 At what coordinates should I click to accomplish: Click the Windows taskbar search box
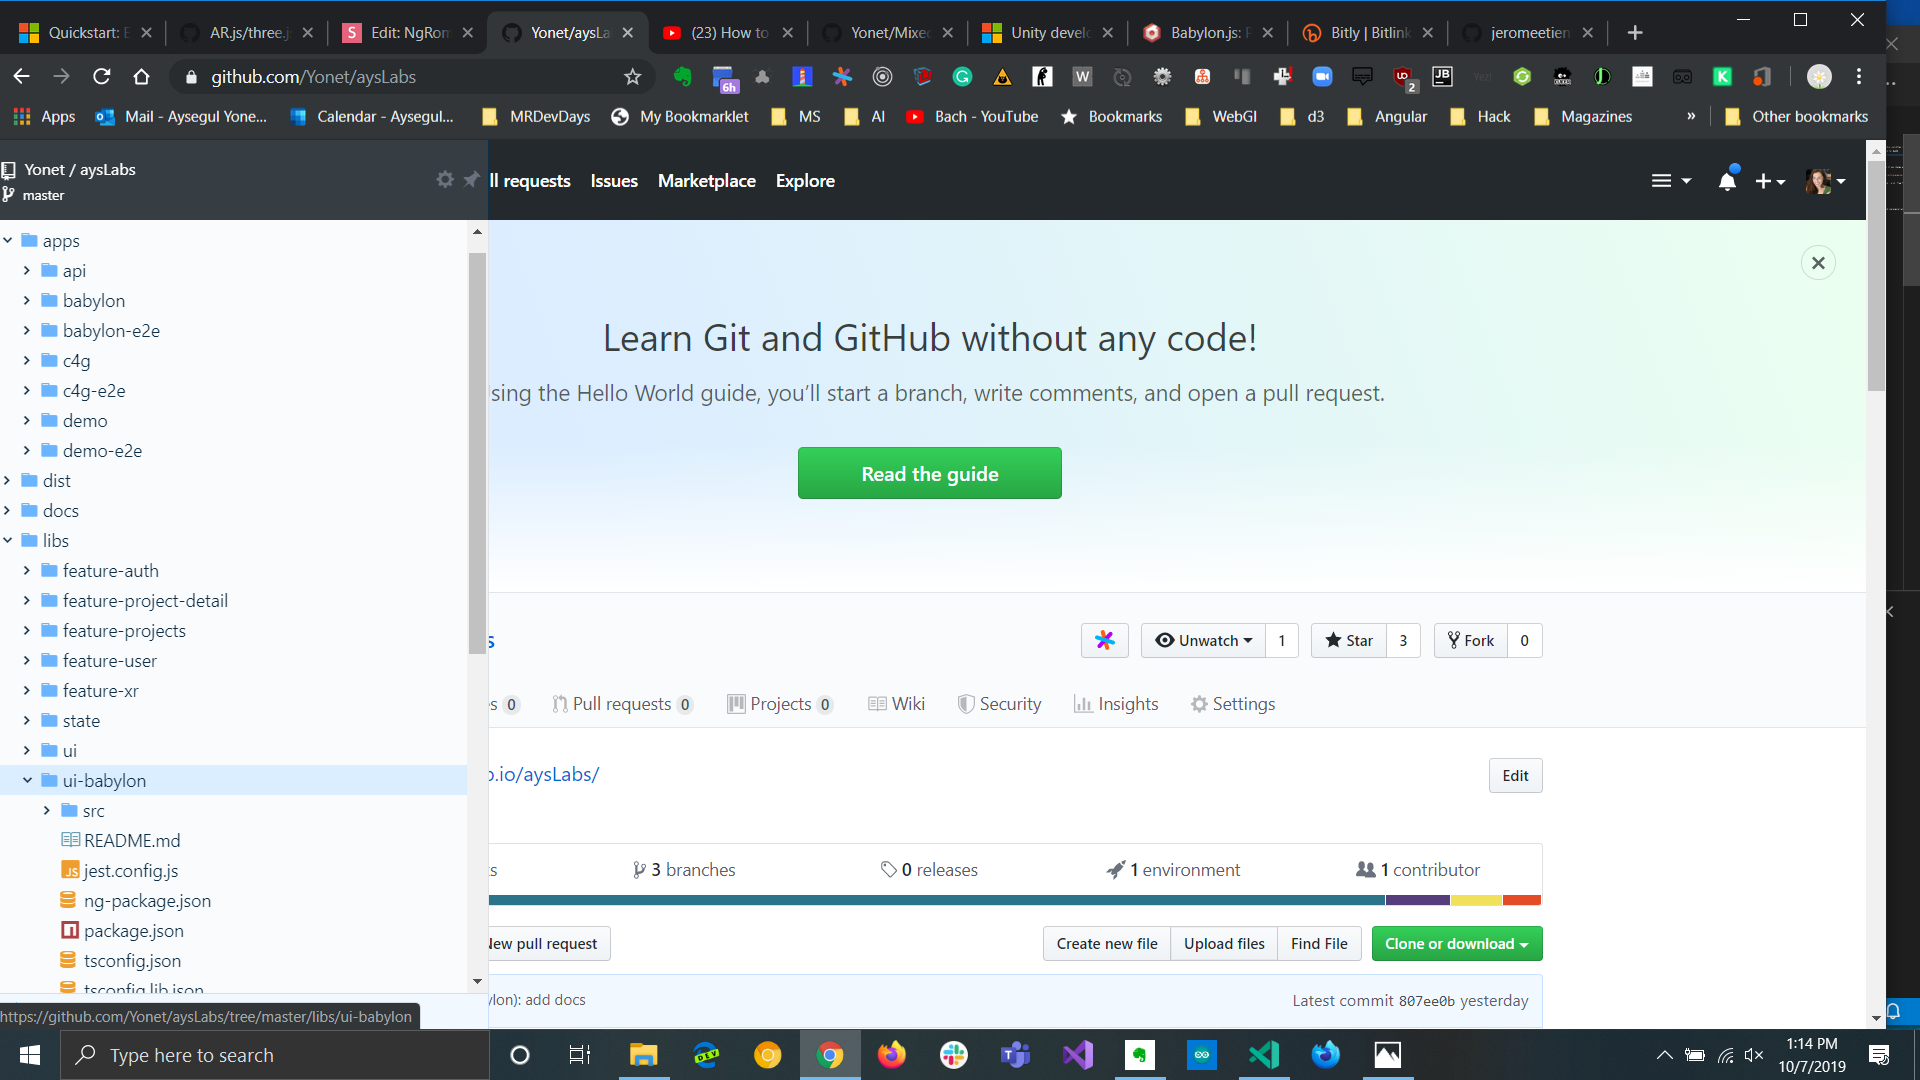tap(275, 1055)
